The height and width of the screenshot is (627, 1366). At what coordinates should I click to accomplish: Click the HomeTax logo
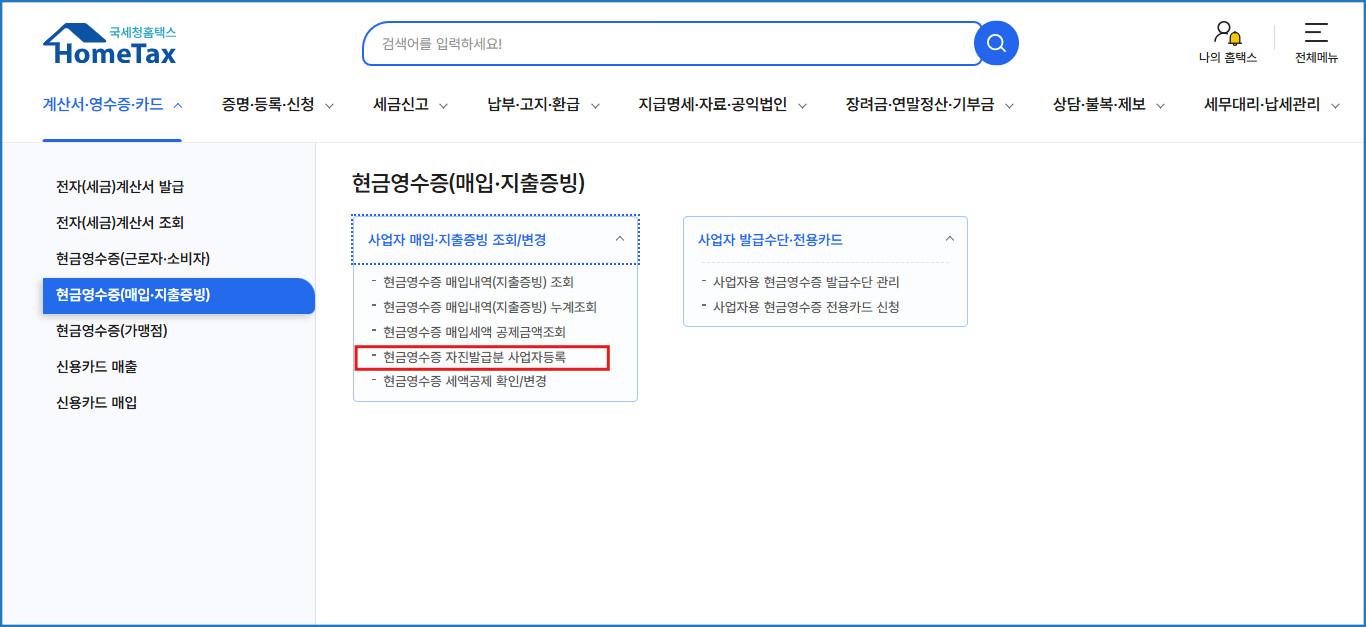pos(109,41)
